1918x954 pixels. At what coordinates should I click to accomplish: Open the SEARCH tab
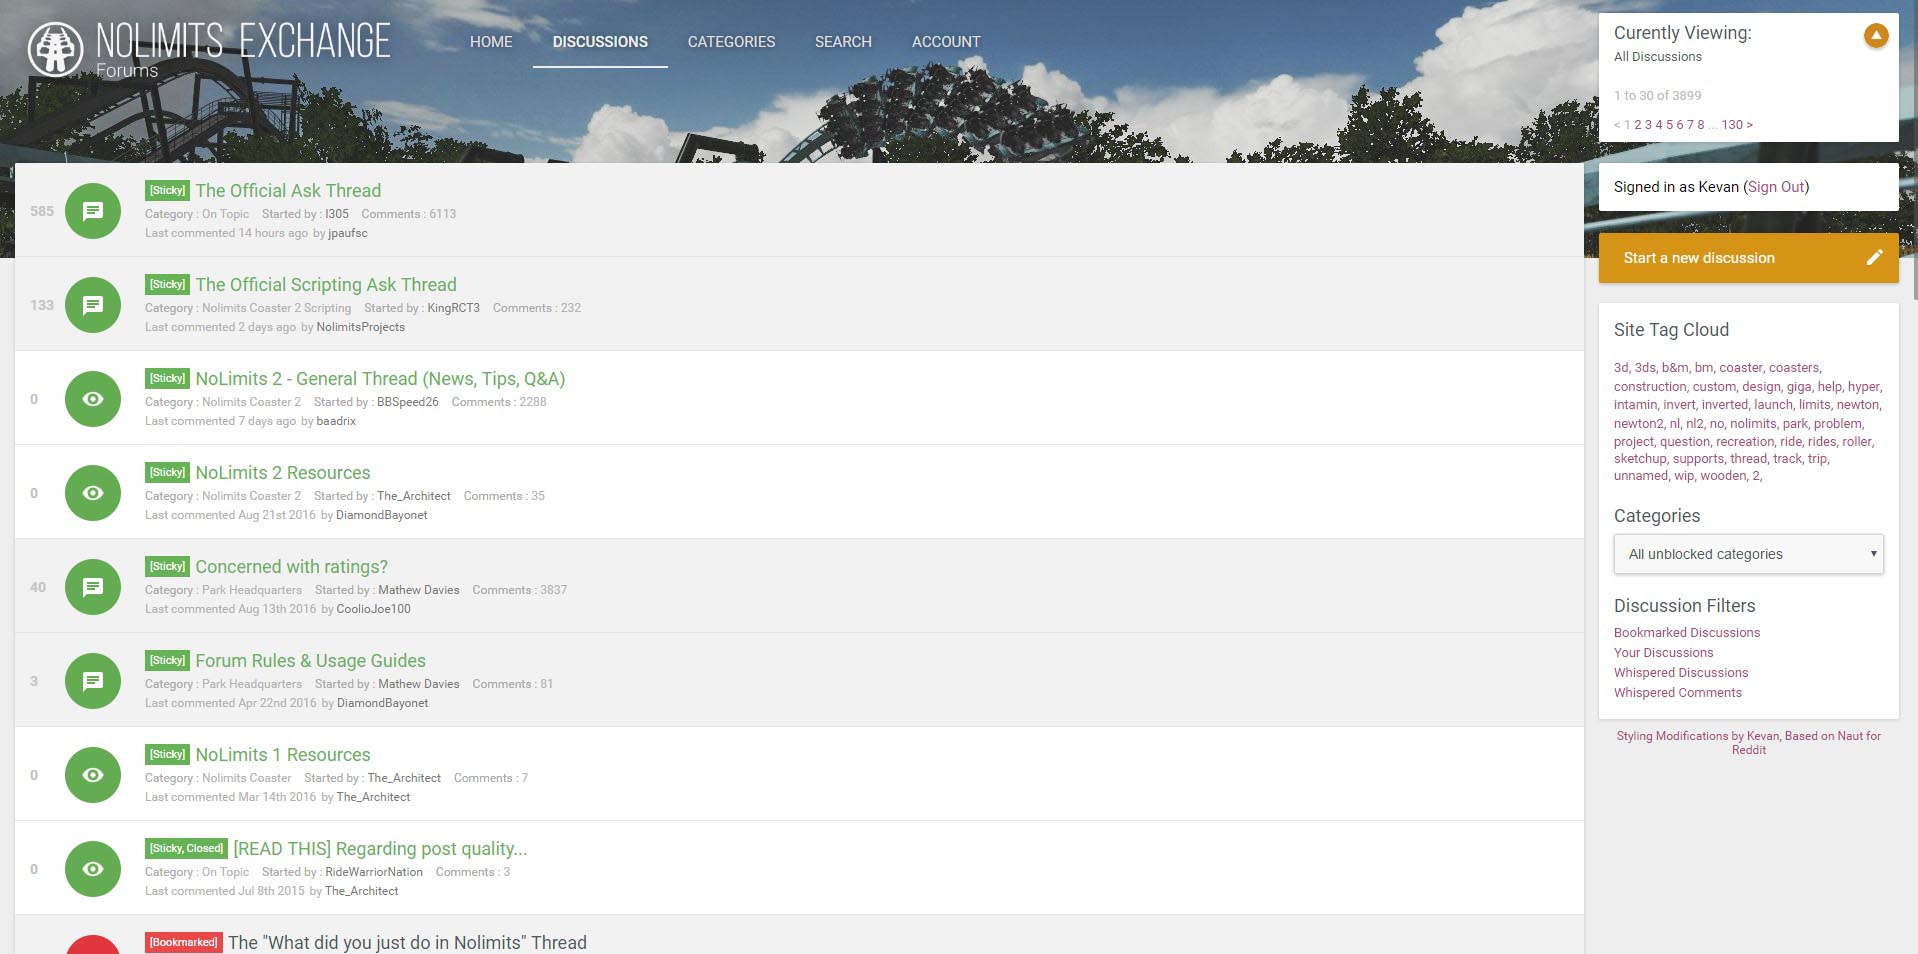pos(843,42)
